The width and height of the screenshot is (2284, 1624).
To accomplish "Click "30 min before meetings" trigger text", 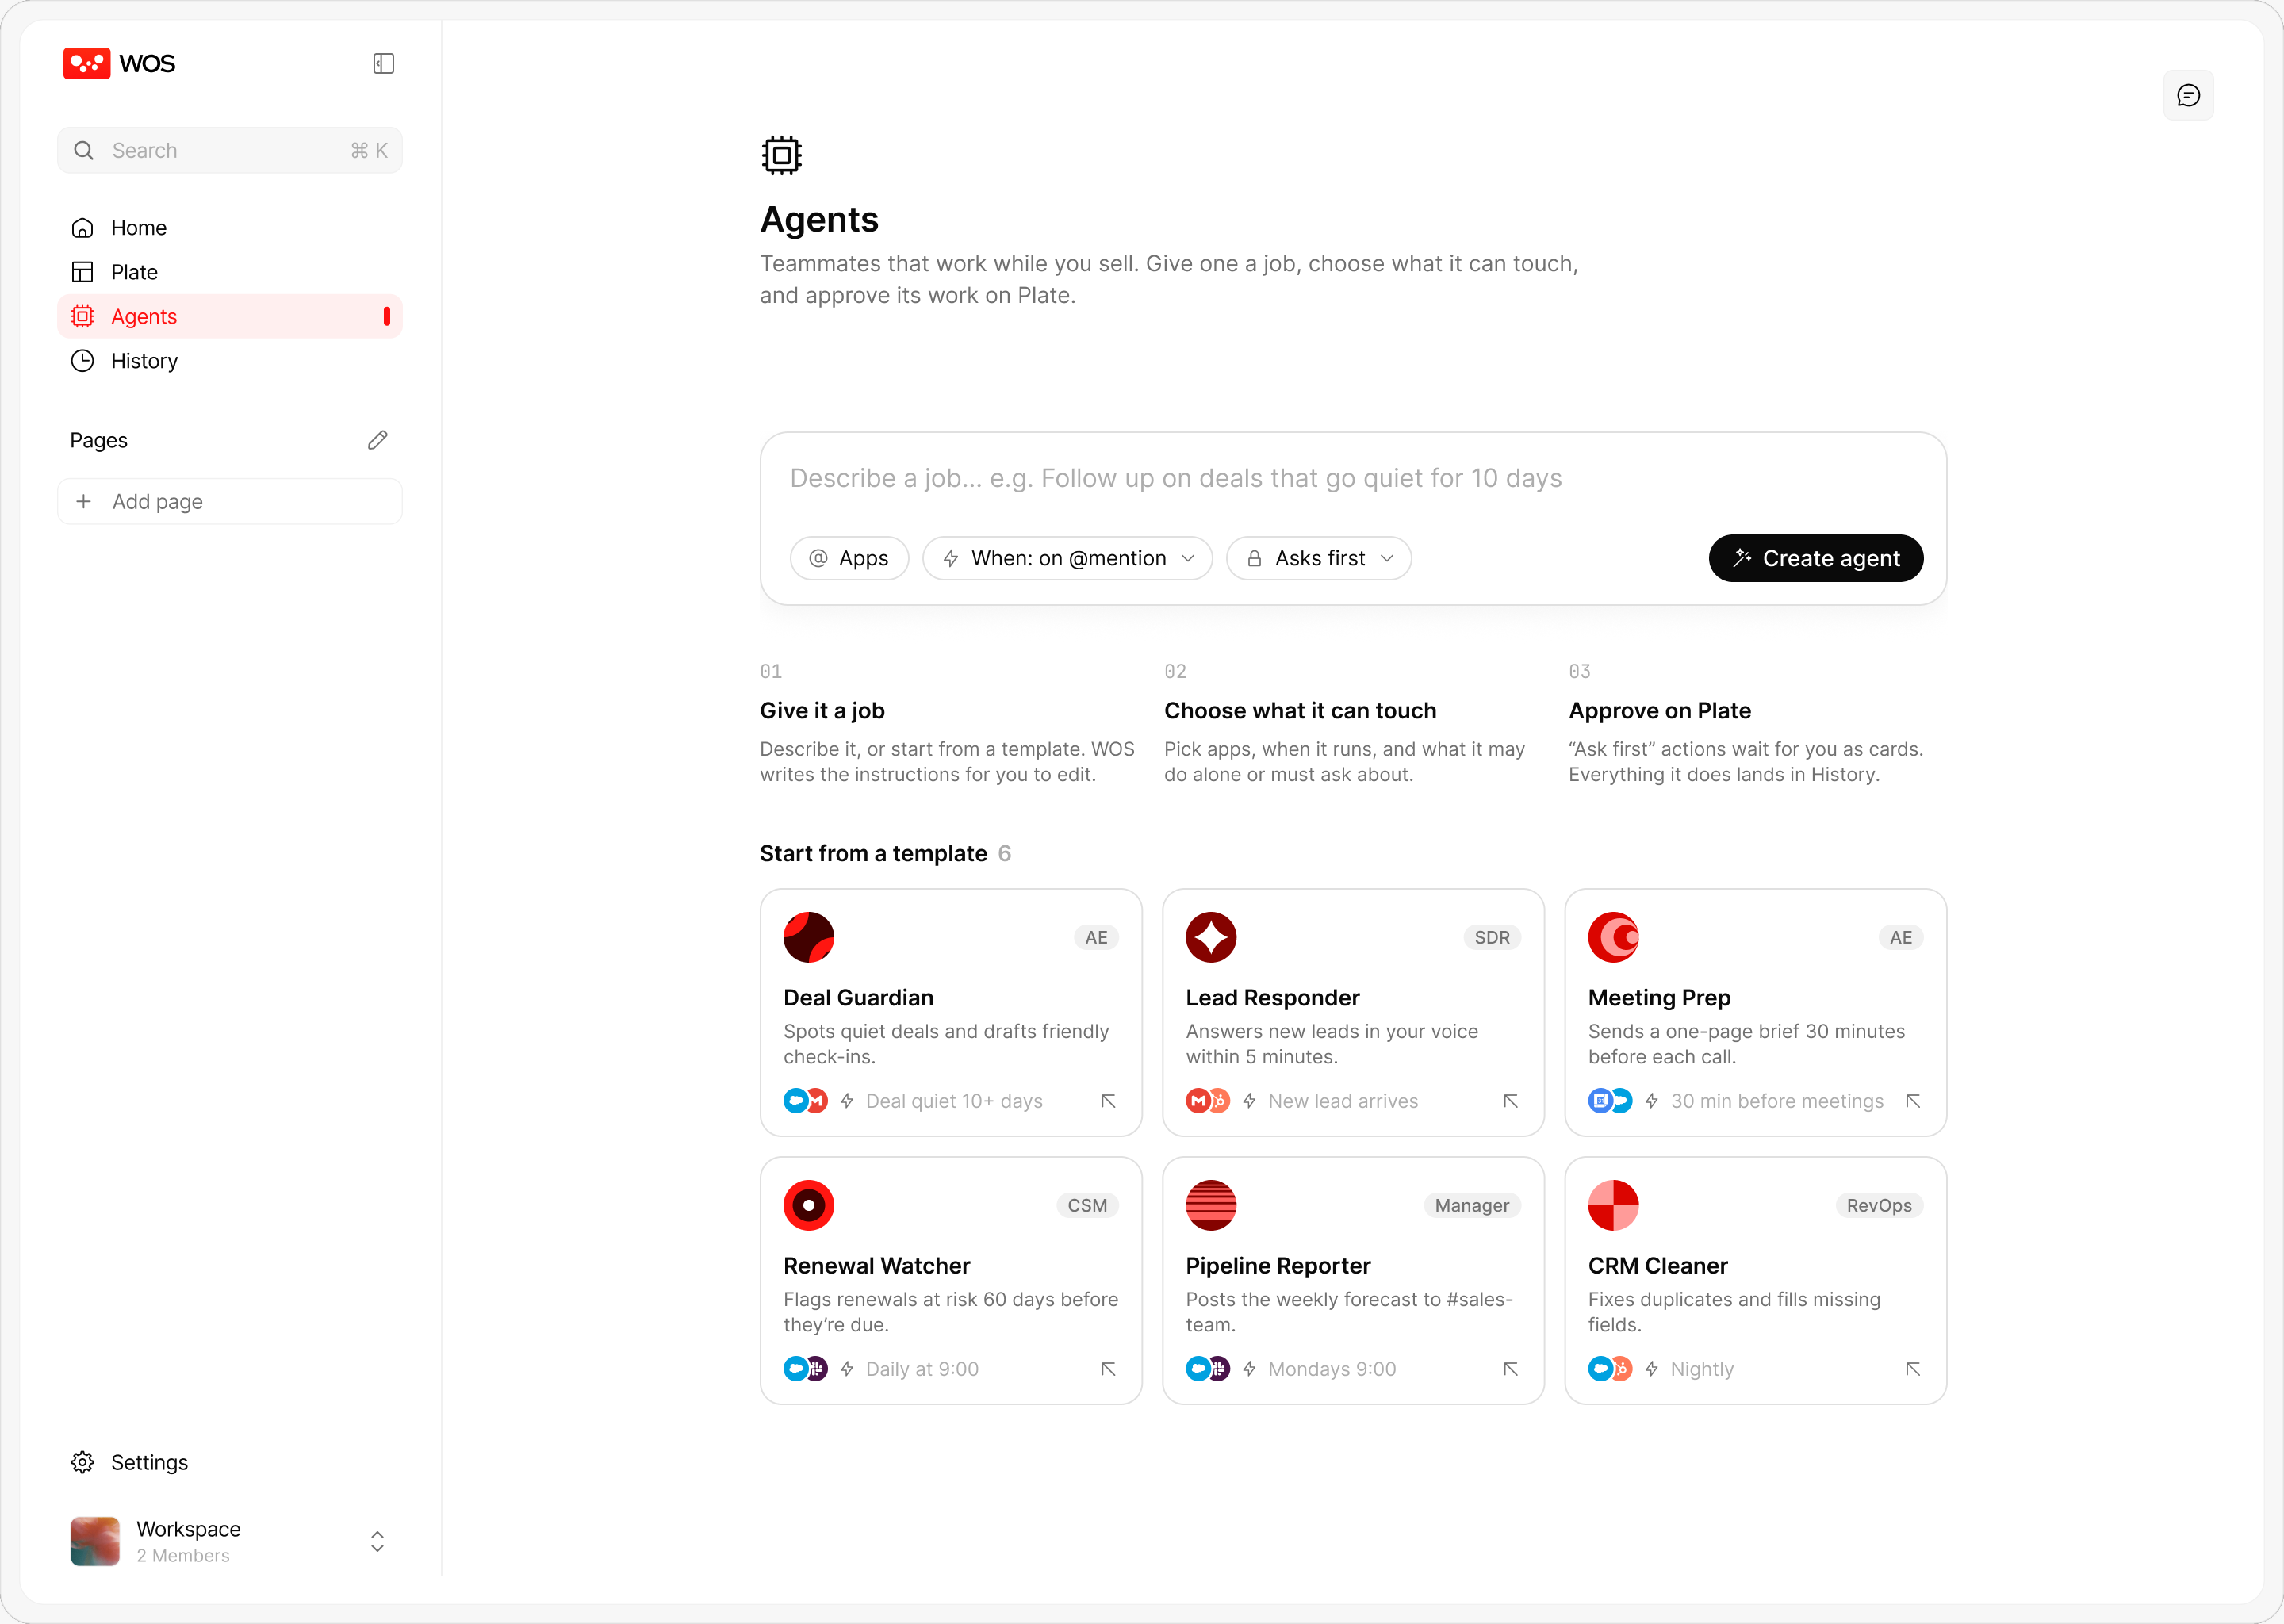I will (x=1776, y=1101).
